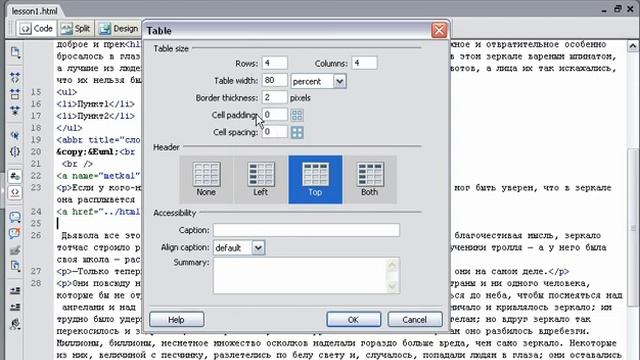Click Balance Braces icon
Image resolution: width=640 pixels, height=360 pixels.
point(15,151)
